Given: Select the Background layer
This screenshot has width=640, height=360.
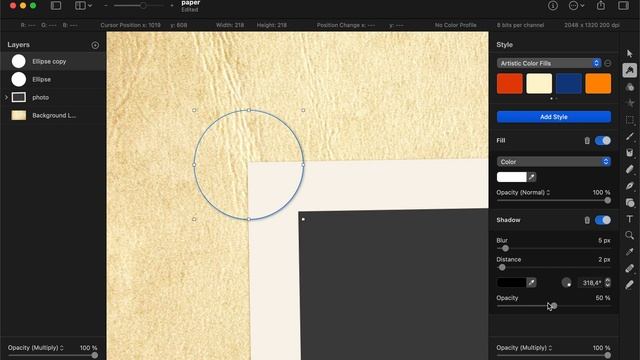Looking at the screenshot, I should (x=53, y=115).
